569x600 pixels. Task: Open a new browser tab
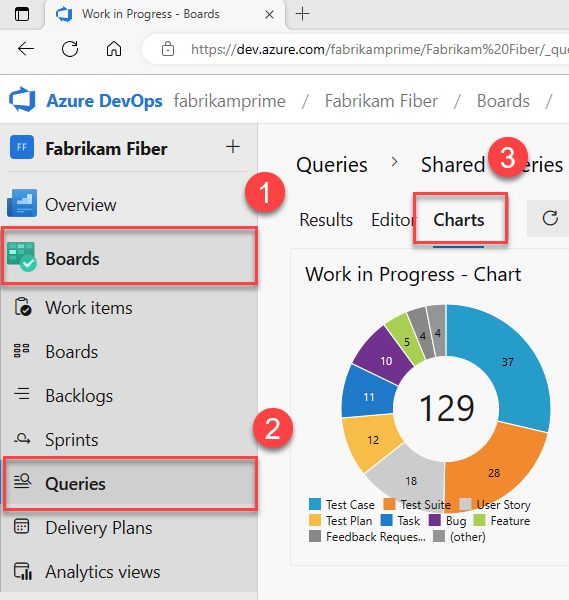point(302,14)
